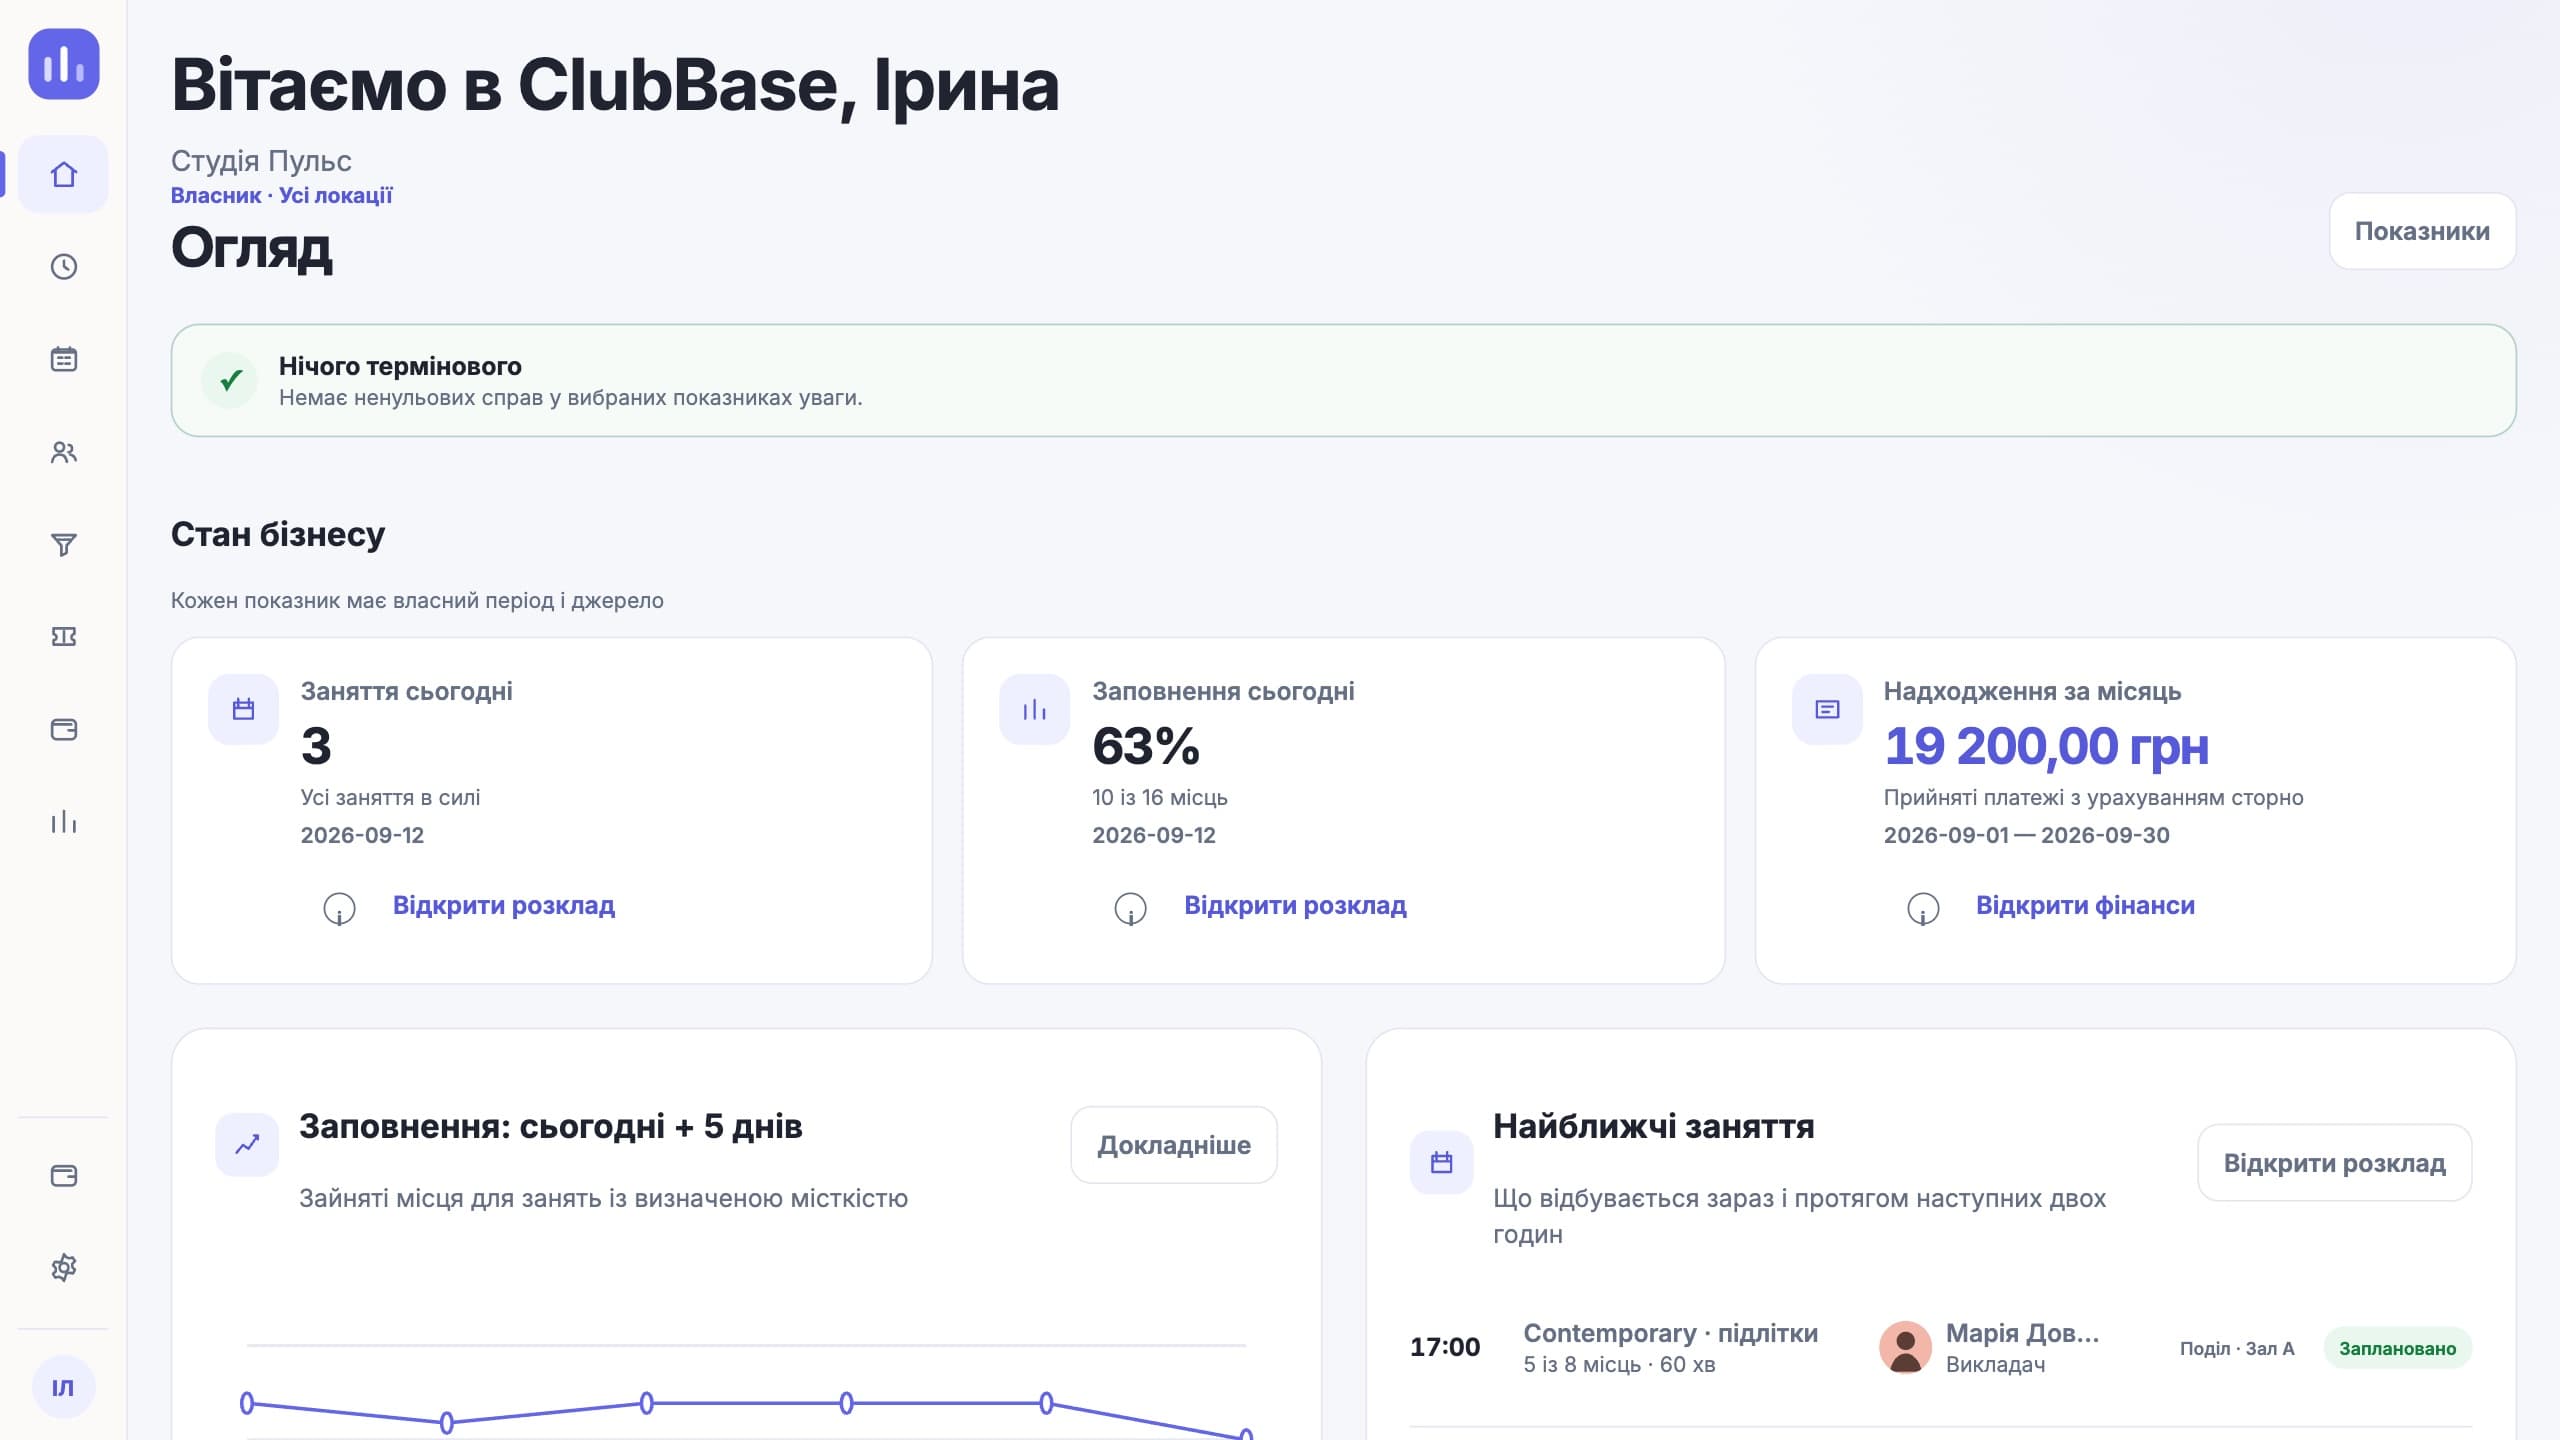Show info for Заняття сьогодні card
This screenshot has width=2560, height=1440.
[339, 908]
